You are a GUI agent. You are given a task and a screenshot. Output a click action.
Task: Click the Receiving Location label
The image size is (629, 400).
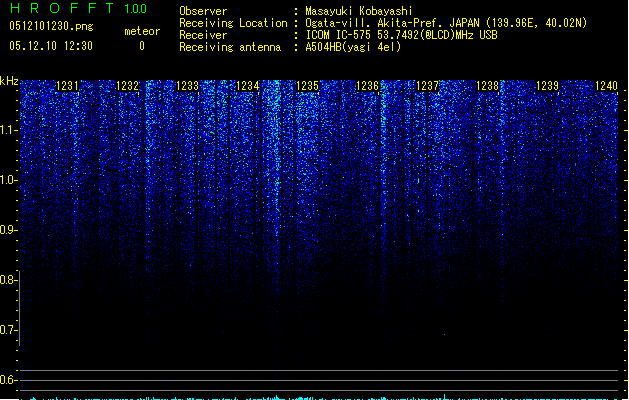pyautogui.click(x=233, y=23)
